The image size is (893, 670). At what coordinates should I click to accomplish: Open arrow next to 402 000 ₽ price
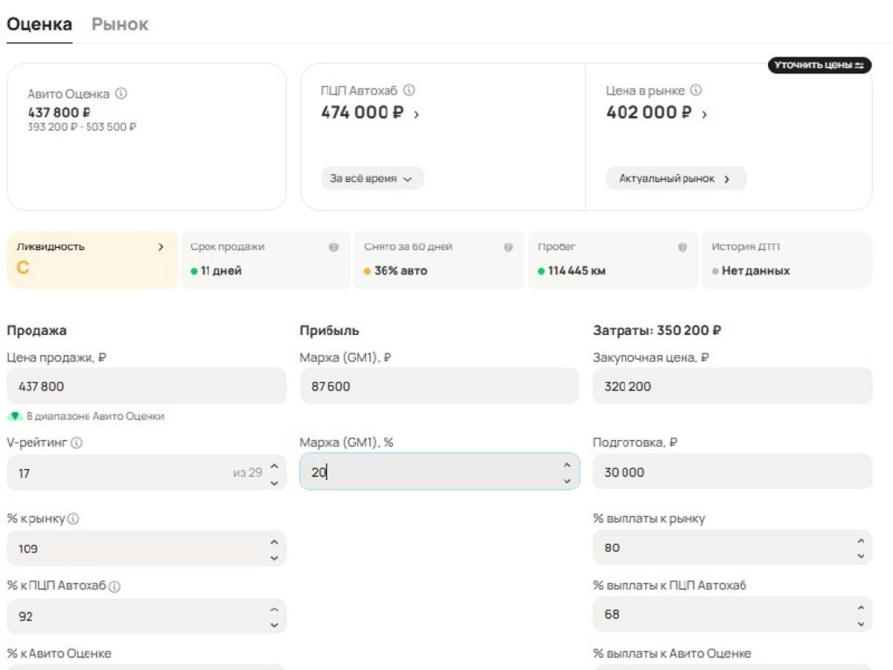(704, 114)
